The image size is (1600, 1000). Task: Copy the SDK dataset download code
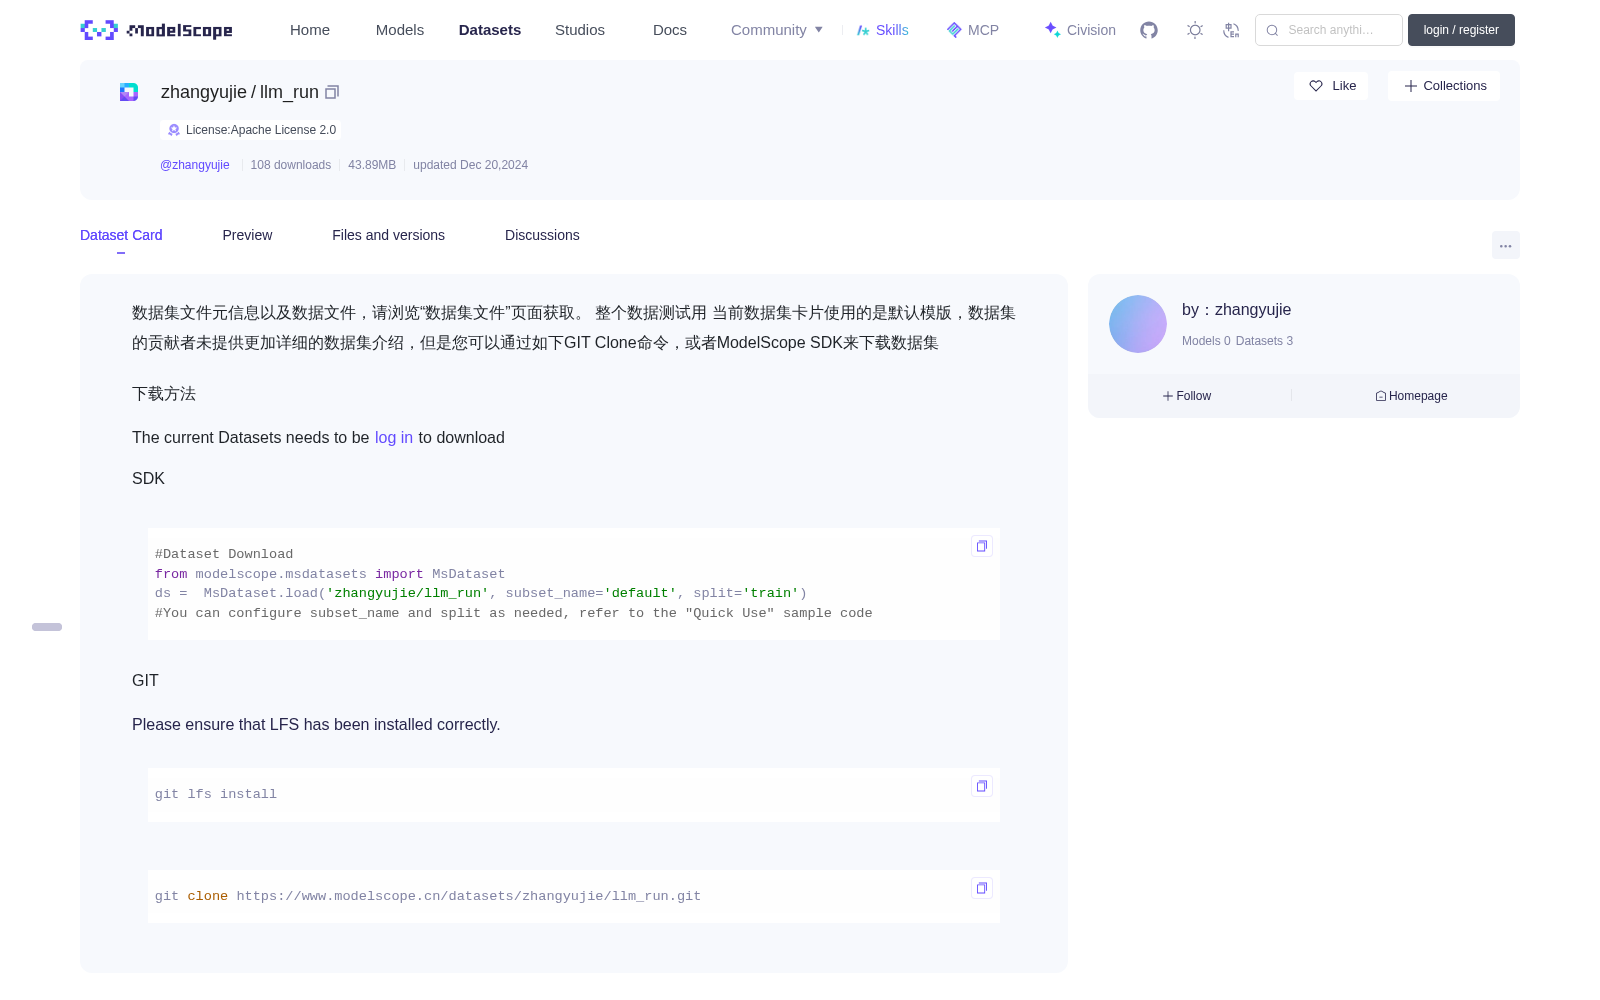[x=982, y=546]
